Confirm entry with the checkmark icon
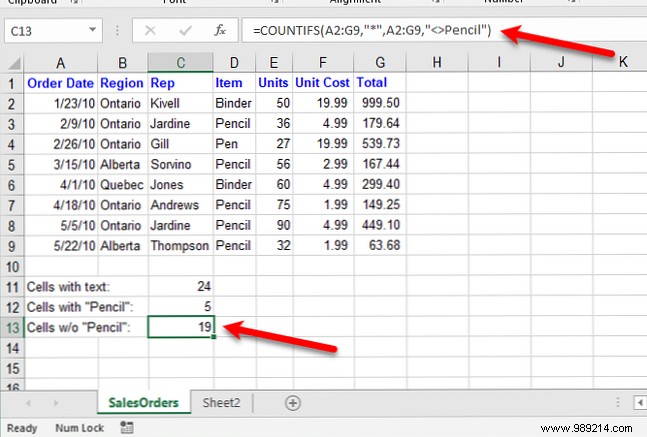Screen dimensions: 647x437 [185, 30]
